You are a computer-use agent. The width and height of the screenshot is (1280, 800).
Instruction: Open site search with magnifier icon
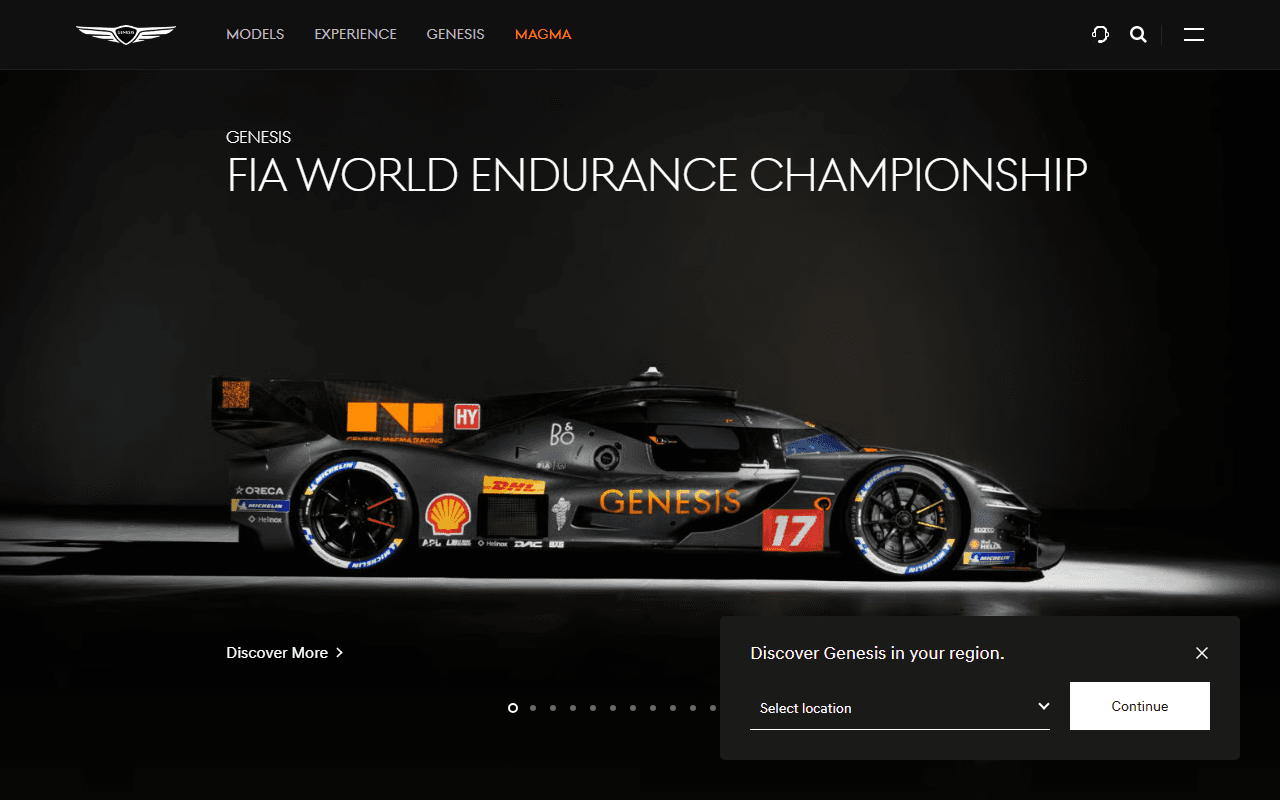tap(1138, 34)
